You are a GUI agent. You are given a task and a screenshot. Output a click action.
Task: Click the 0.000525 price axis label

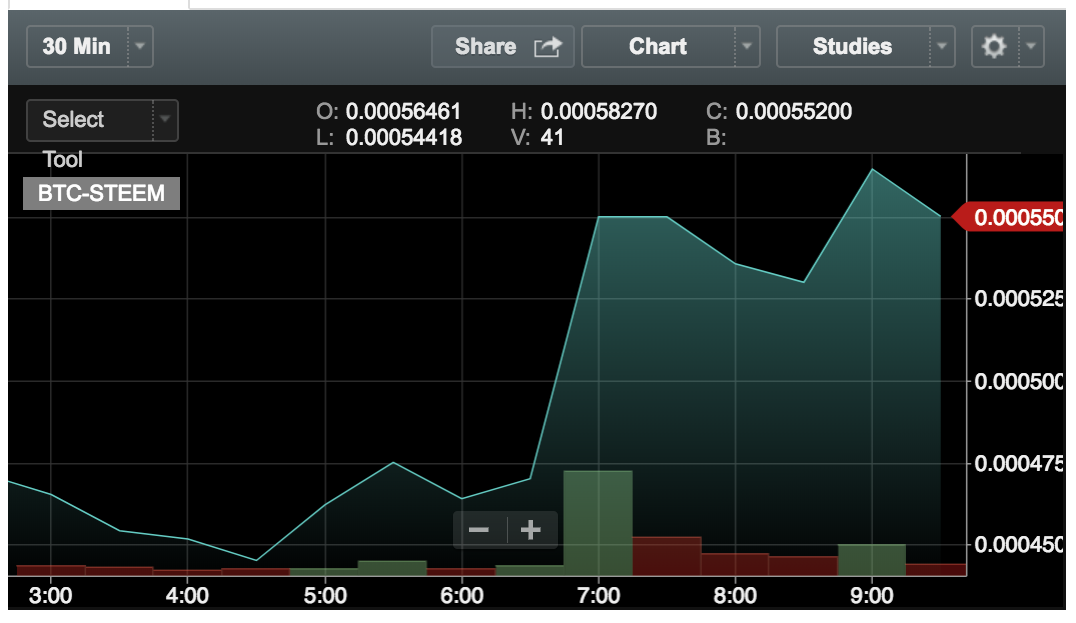[x=1018, y=298]
